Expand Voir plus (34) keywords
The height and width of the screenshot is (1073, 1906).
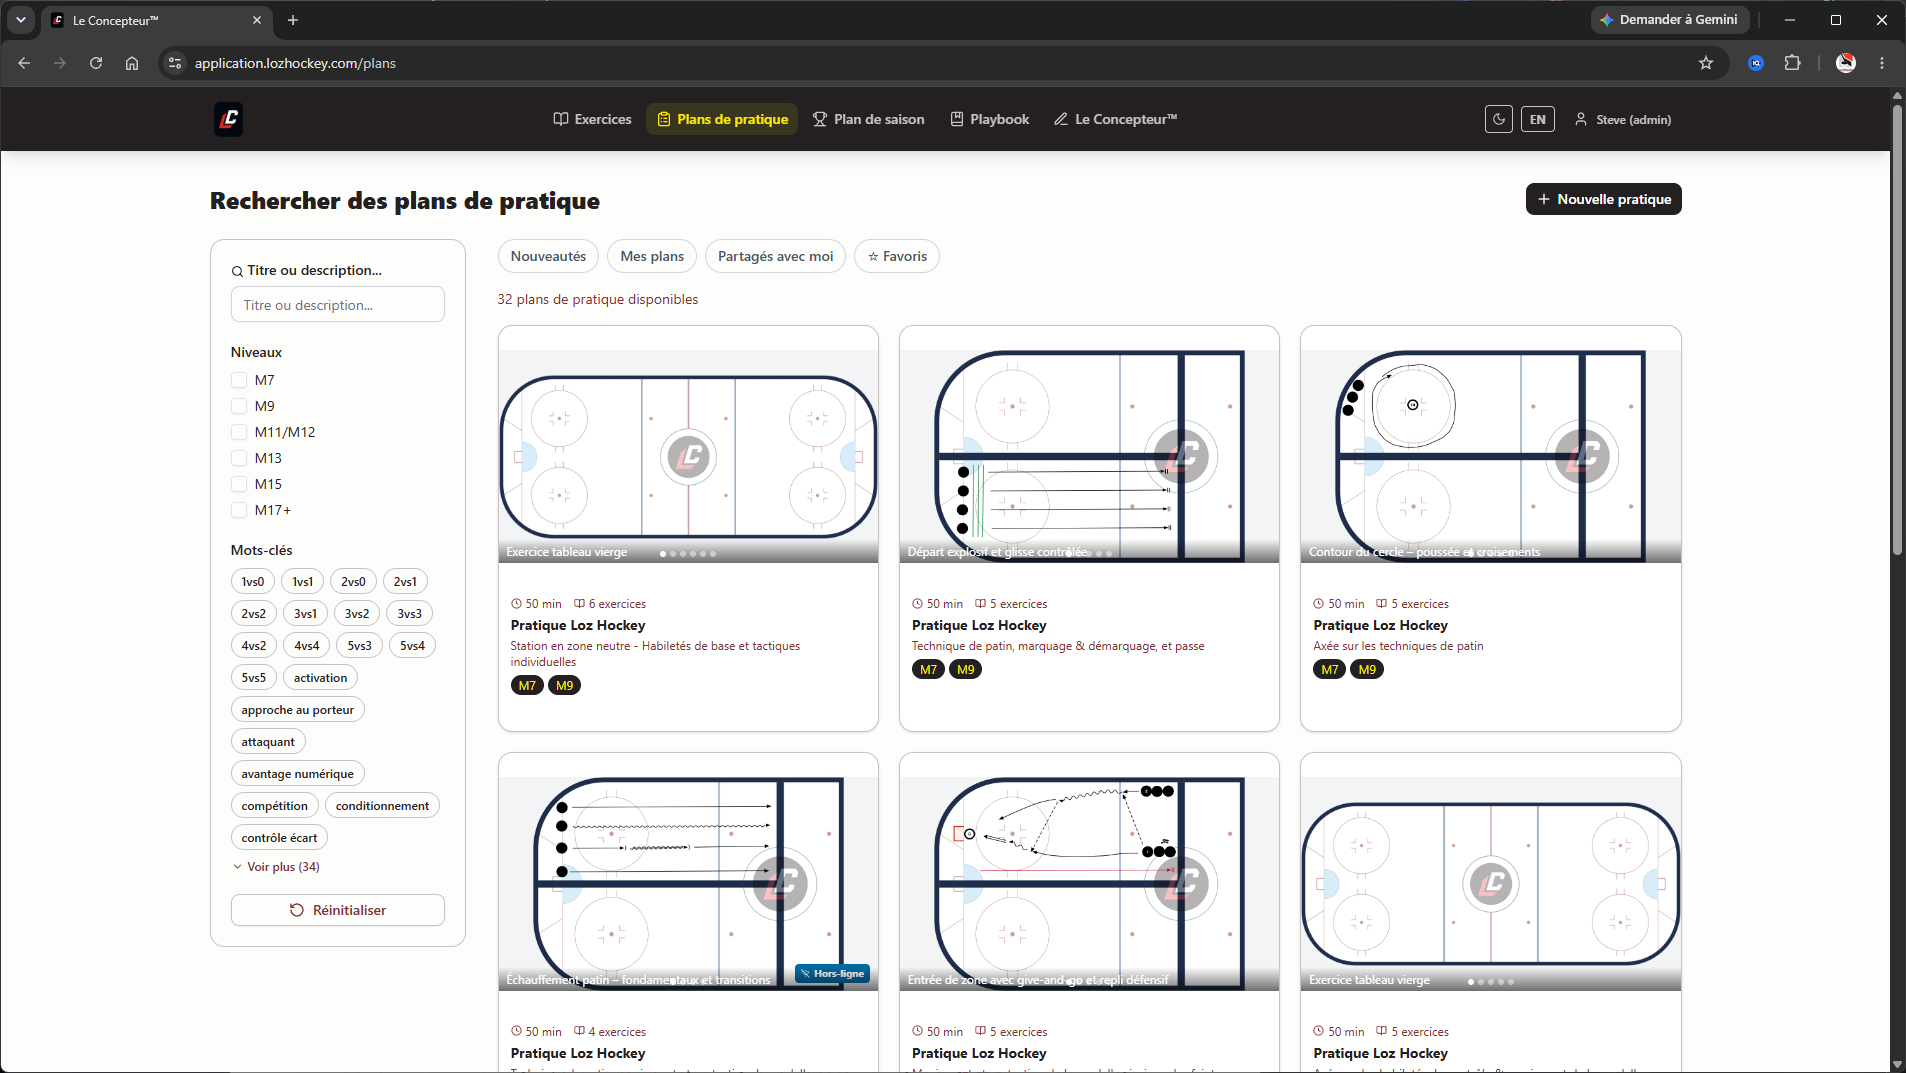tap(277, 867)
